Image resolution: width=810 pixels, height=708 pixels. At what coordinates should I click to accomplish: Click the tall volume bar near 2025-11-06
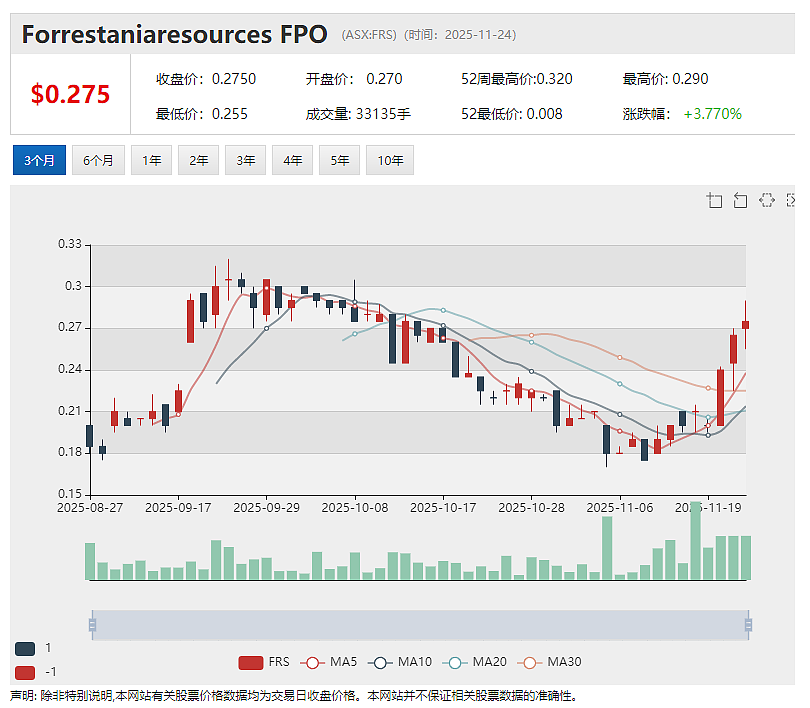point(607,548)
